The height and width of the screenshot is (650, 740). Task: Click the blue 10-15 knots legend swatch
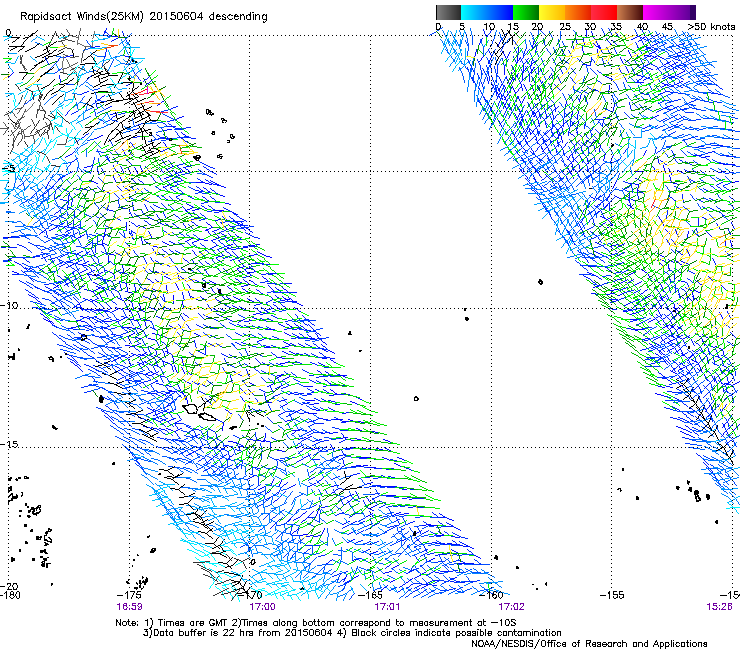pyautogui.click(x=500, y=12)
